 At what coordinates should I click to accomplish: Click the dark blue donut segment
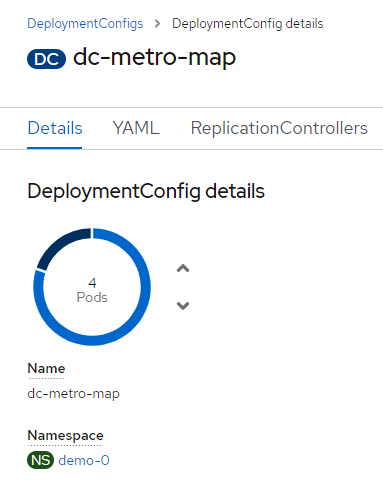pyautogui.click(x=60, y=245)
